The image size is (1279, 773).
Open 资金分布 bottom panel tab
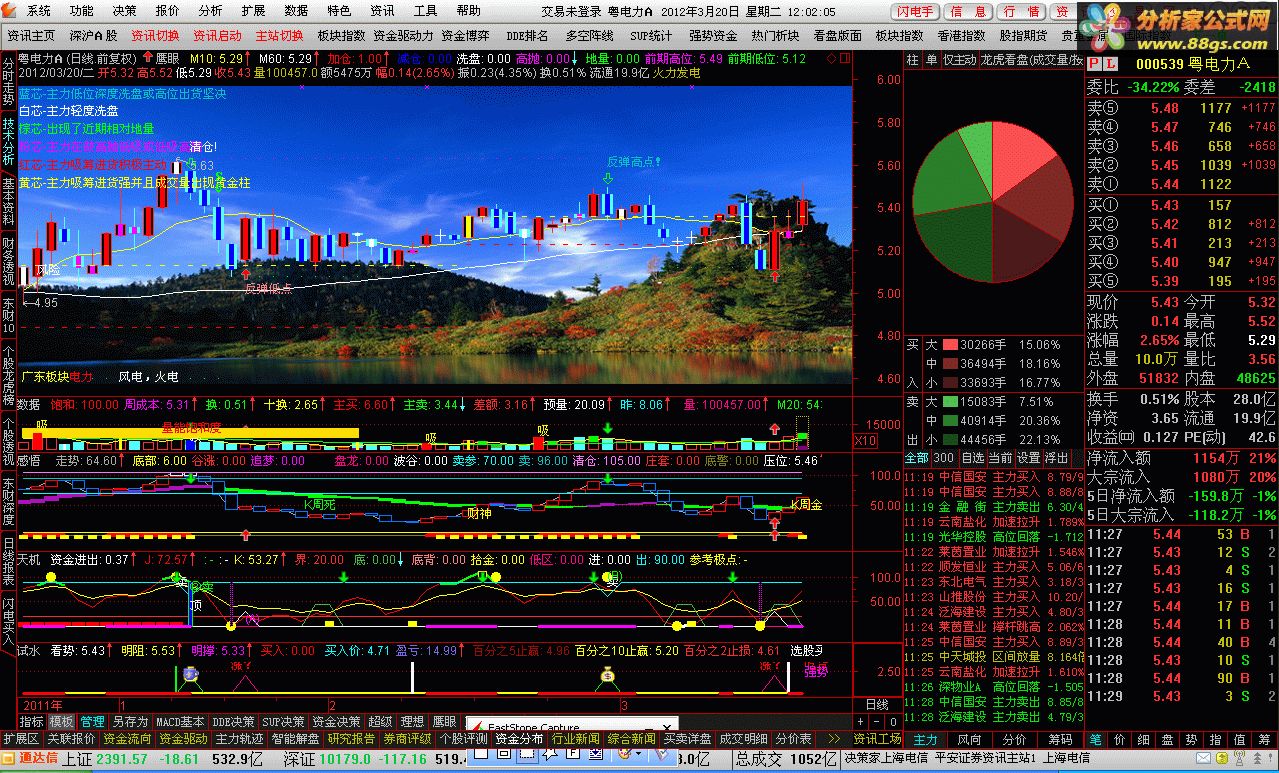point(519,739)
